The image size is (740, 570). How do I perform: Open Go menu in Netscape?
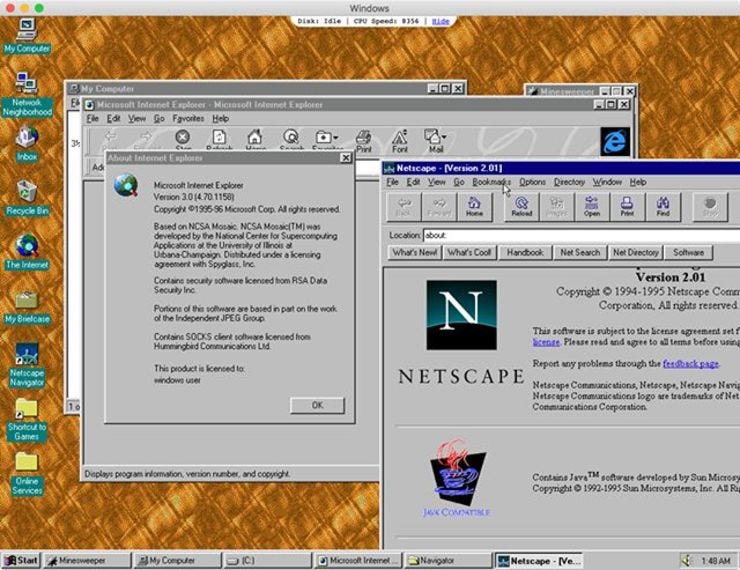459,182
